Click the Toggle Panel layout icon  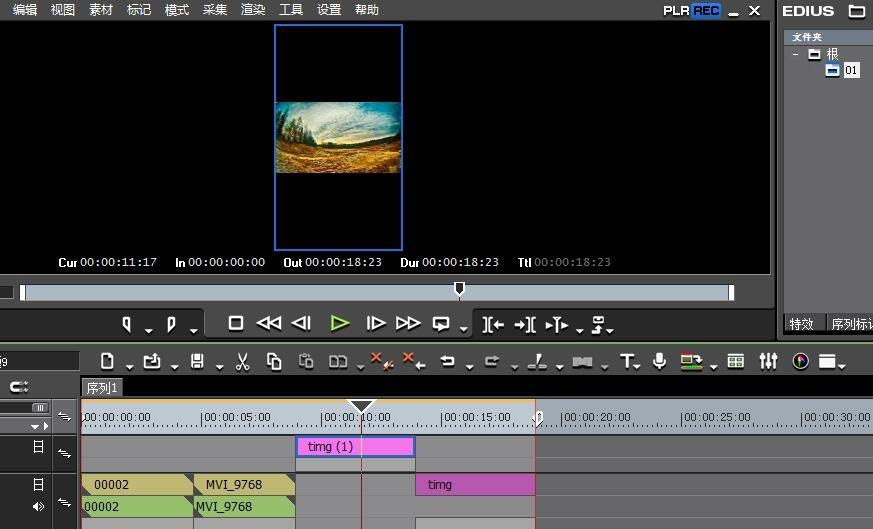(x=827, y=362)
